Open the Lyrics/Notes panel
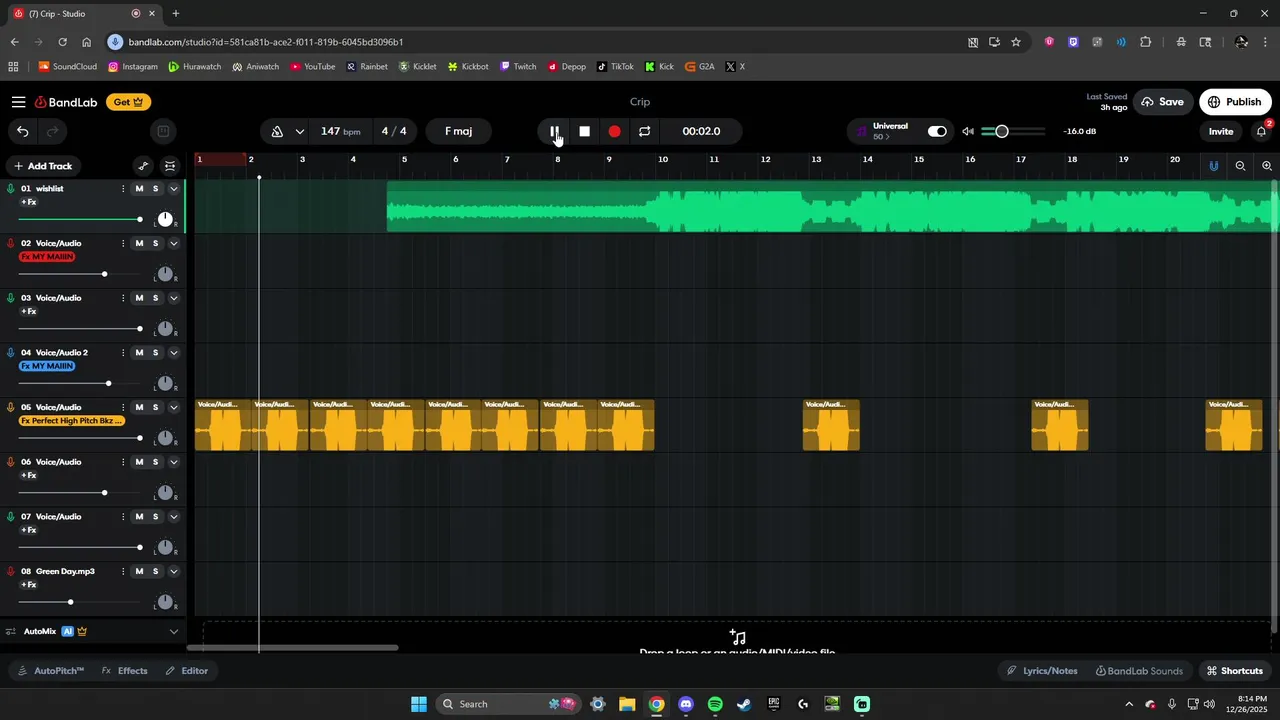The height and width of the screenshot is (720, 1280). (1042, 671)
